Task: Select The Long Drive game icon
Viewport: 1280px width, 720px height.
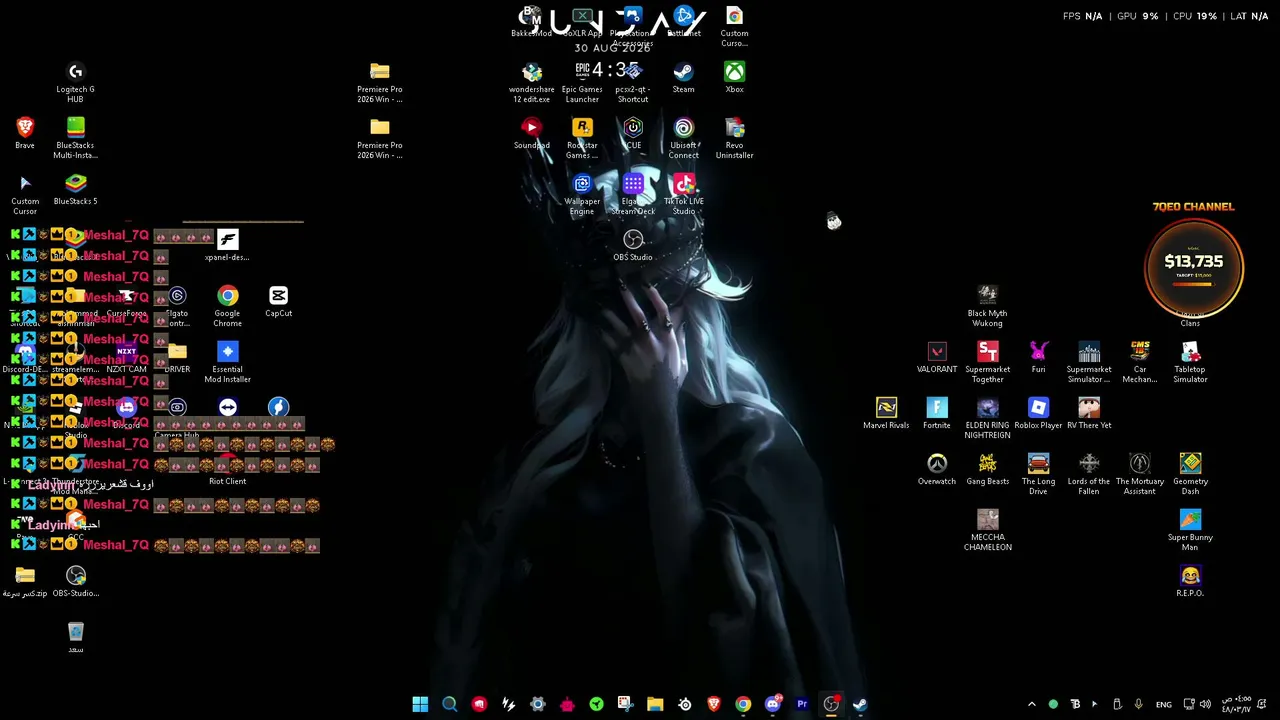Action: pos(1038,474)
